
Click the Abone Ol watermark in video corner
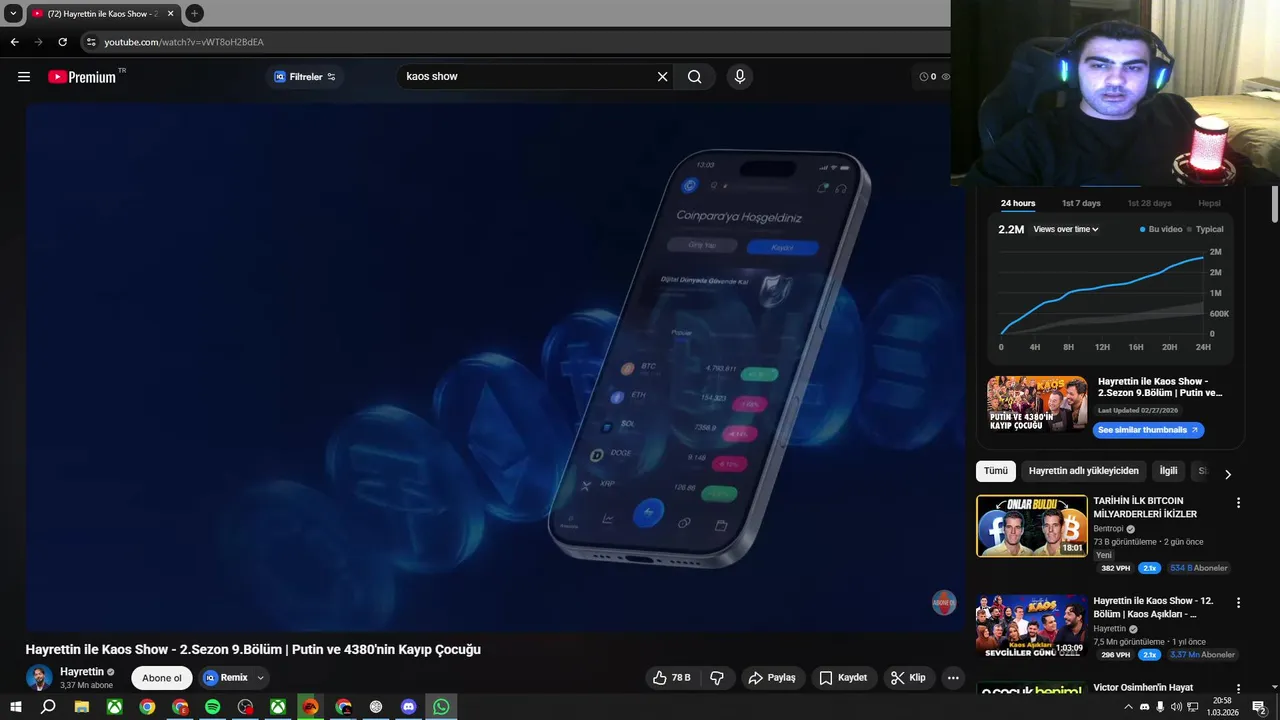(943, 603)
